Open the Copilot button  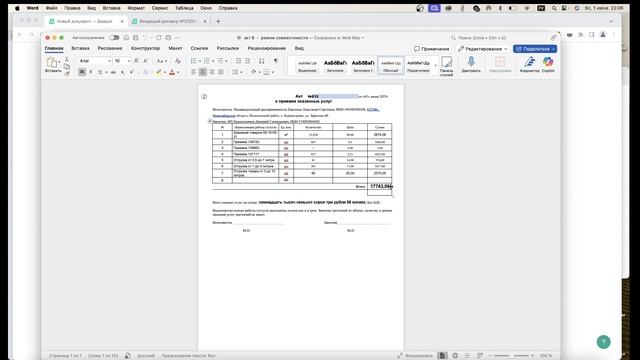[548, 64]
